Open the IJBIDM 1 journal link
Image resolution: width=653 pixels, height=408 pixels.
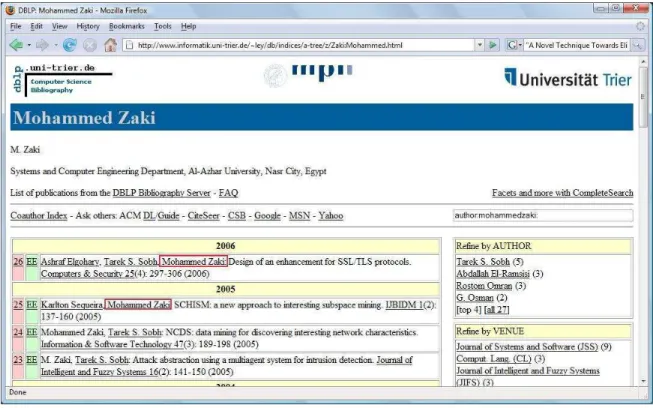pyautogui.click(x=404, y=304)
